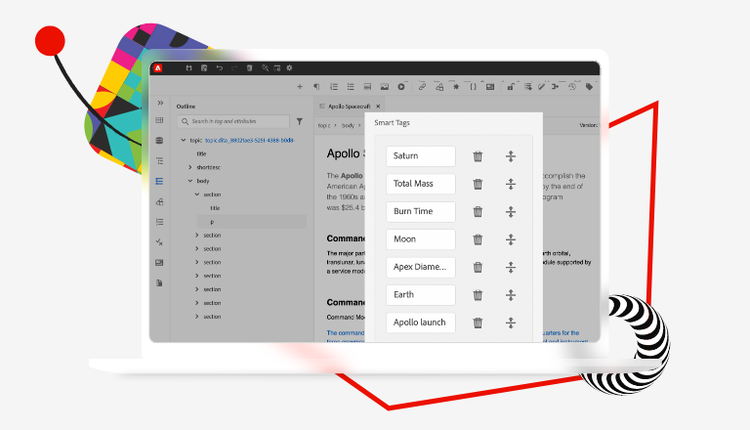Collapse the body node in outline
The height and width of the screenshot is (430, 750).
click(x=190, y=181)
